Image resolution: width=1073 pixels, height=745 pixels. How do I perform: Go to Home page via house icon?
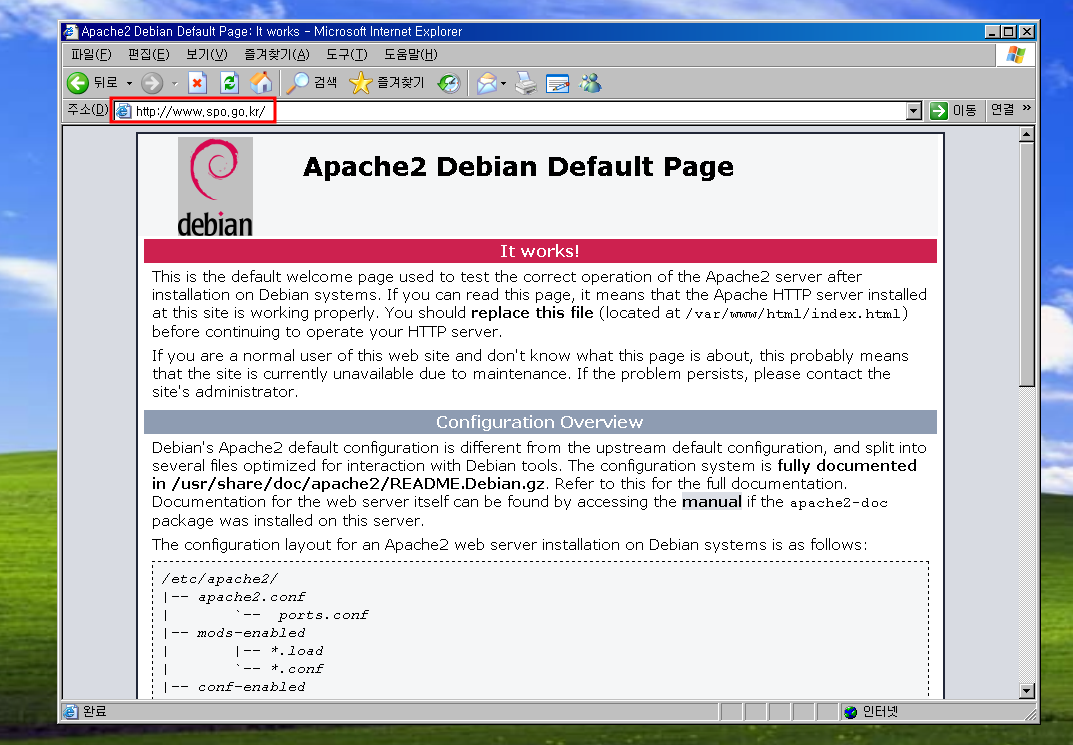[261, 83]
